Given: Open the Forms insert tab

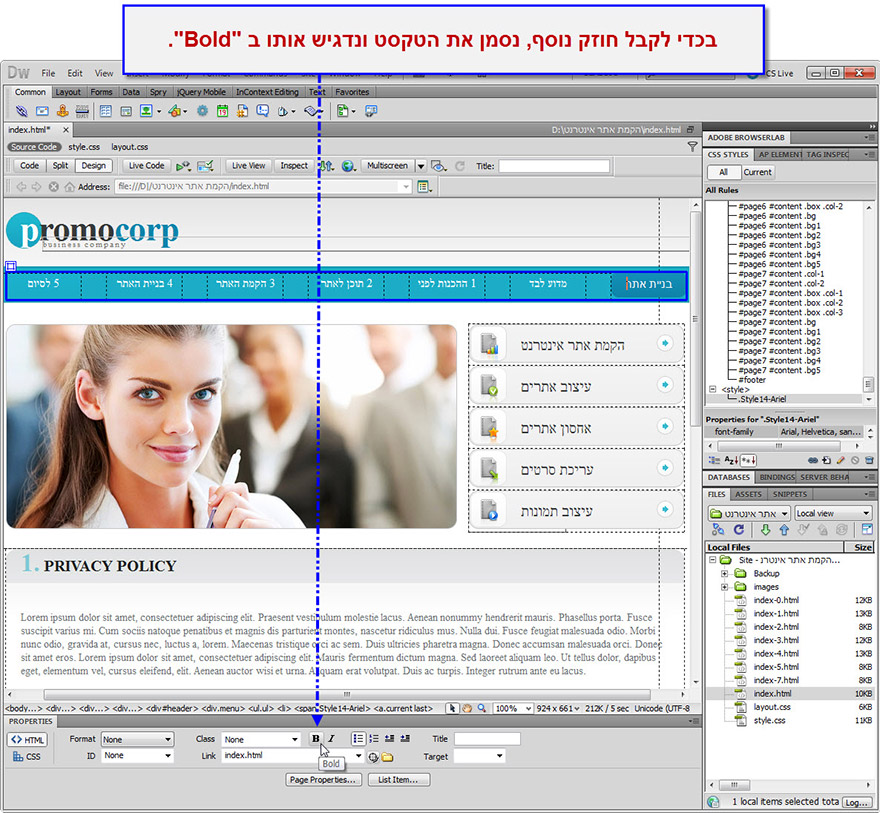Looking at the screenshot, I should pos(101,92).
